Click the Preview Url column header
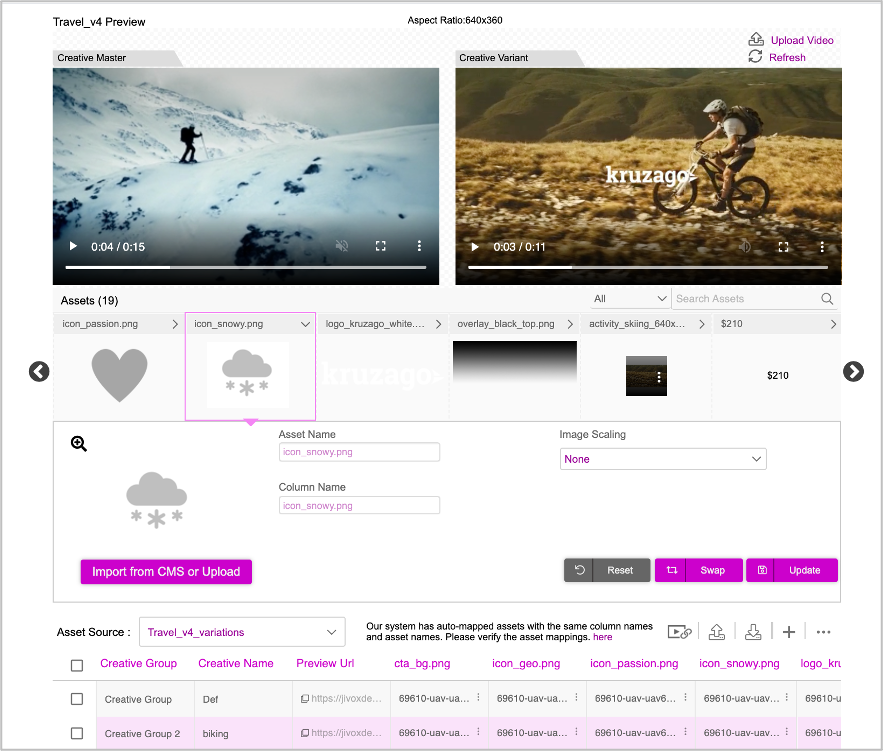The height and width of the screenshot is (752, 884). tap(325, 663)
